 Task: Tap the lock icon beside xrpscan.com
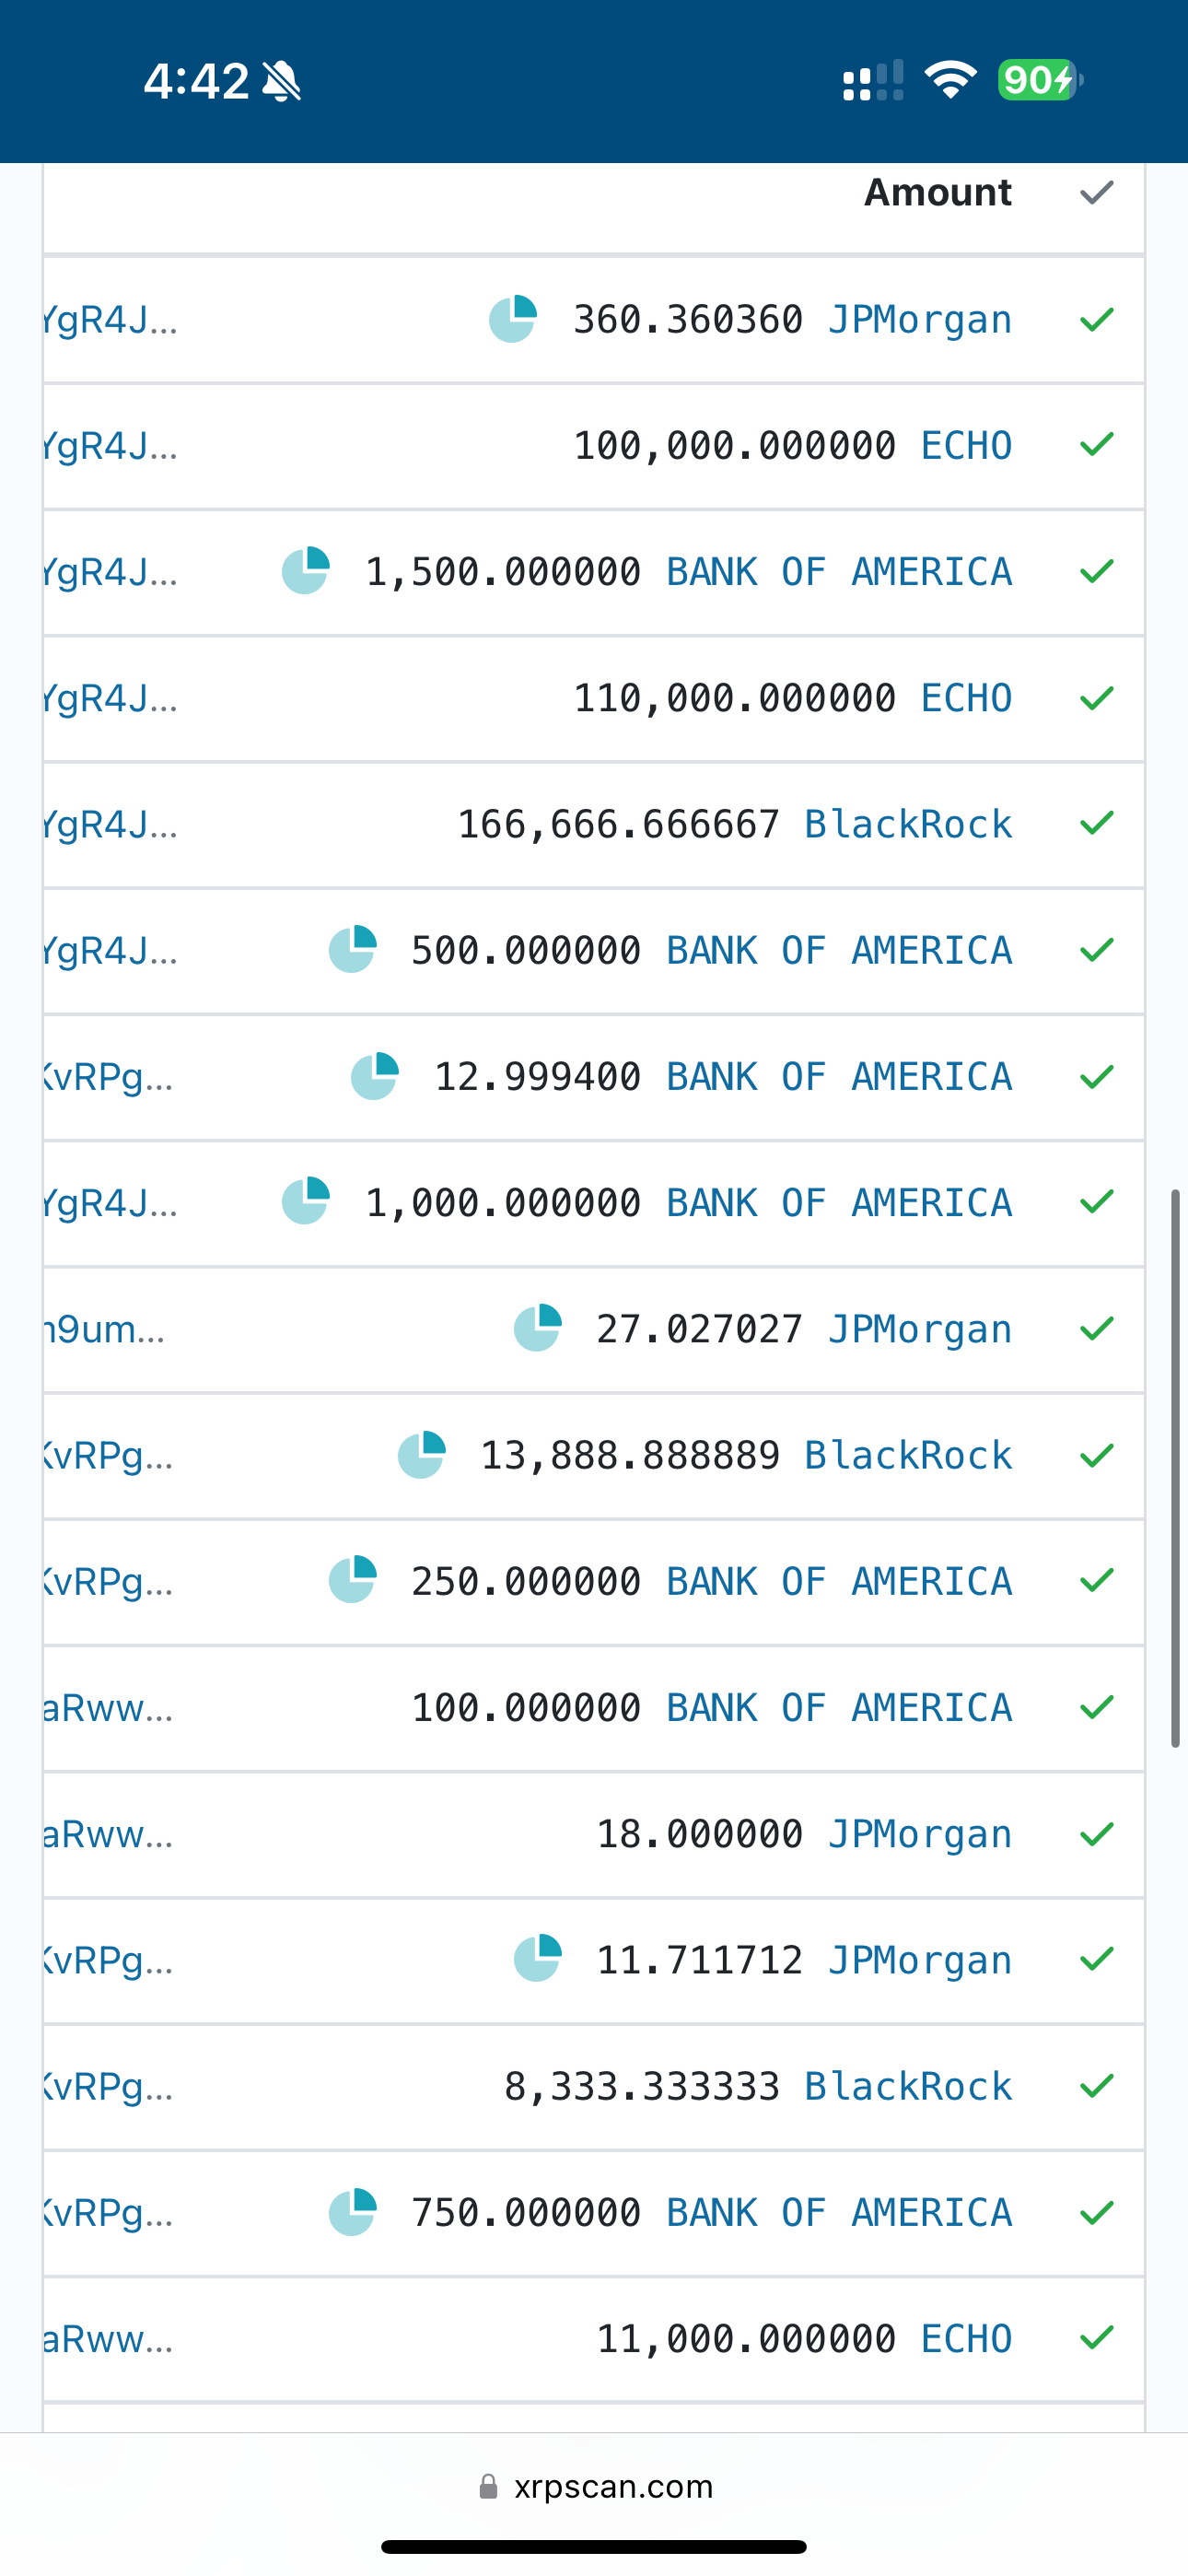(488, 2487)
